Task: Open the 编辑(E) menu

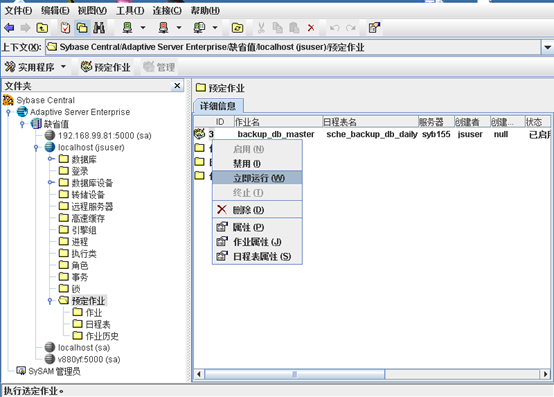Action: [x=55, y=11]
